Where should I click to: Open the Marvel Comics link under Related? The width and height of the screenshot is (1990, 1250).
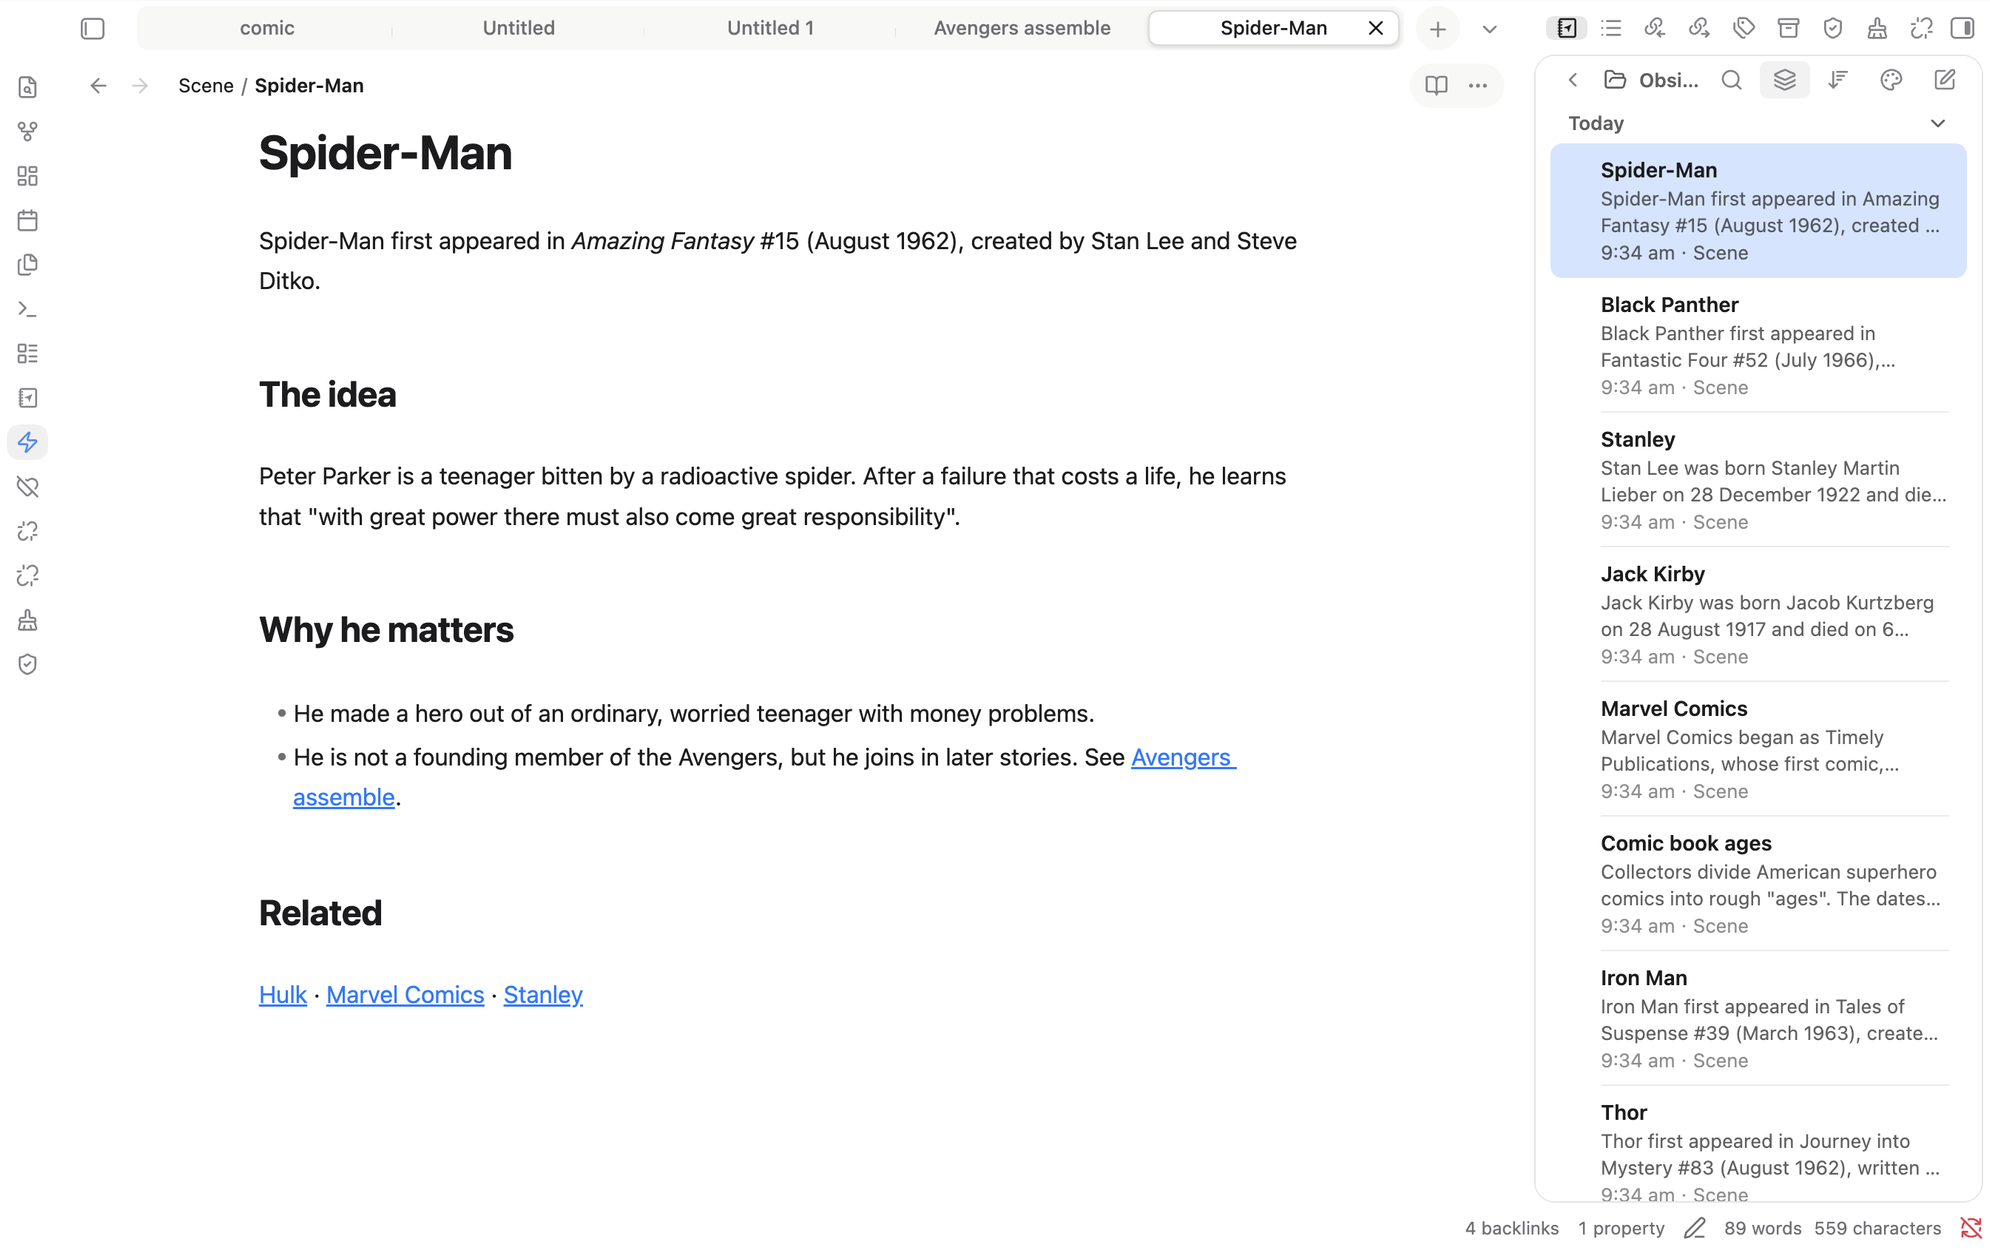point(405,995)
